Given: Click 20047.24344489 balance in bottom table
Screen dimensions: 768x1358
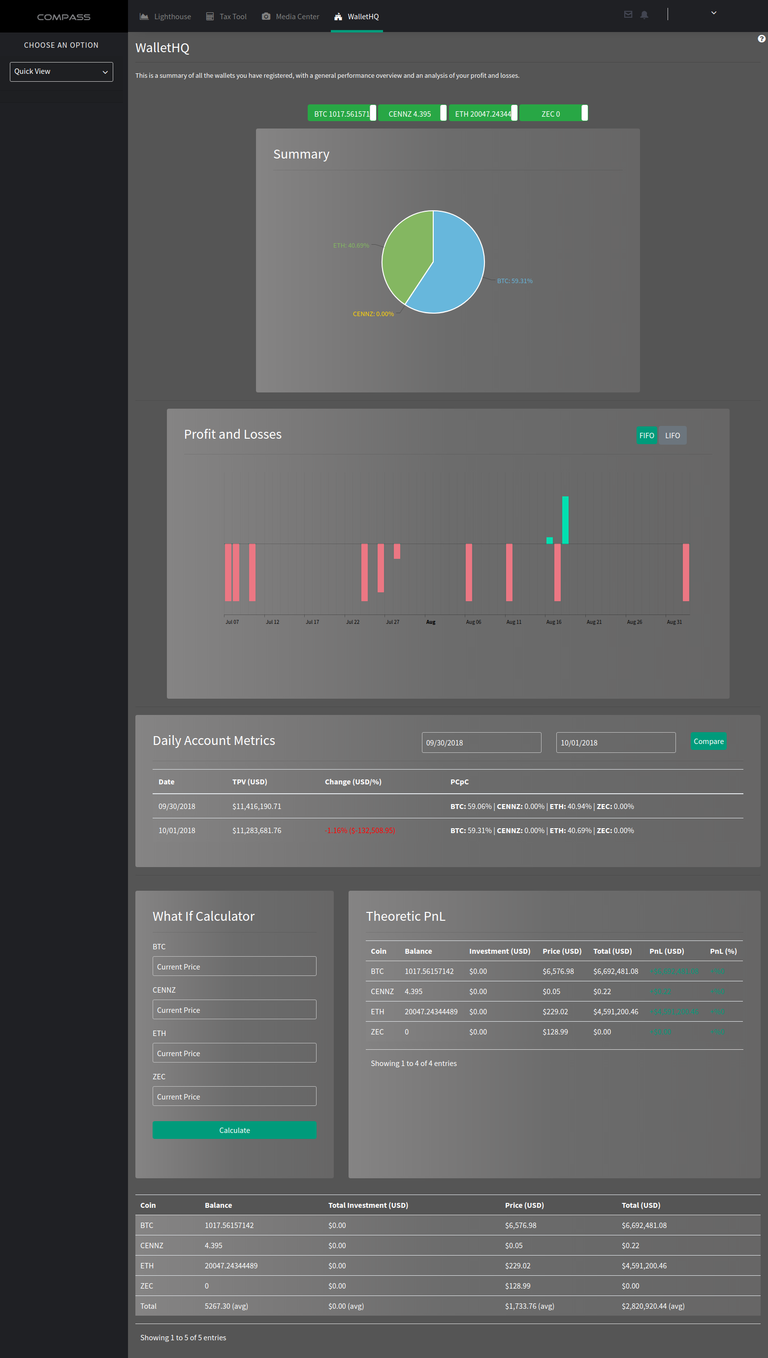Looking at the screenshot, I should (x=231, y=1265).
